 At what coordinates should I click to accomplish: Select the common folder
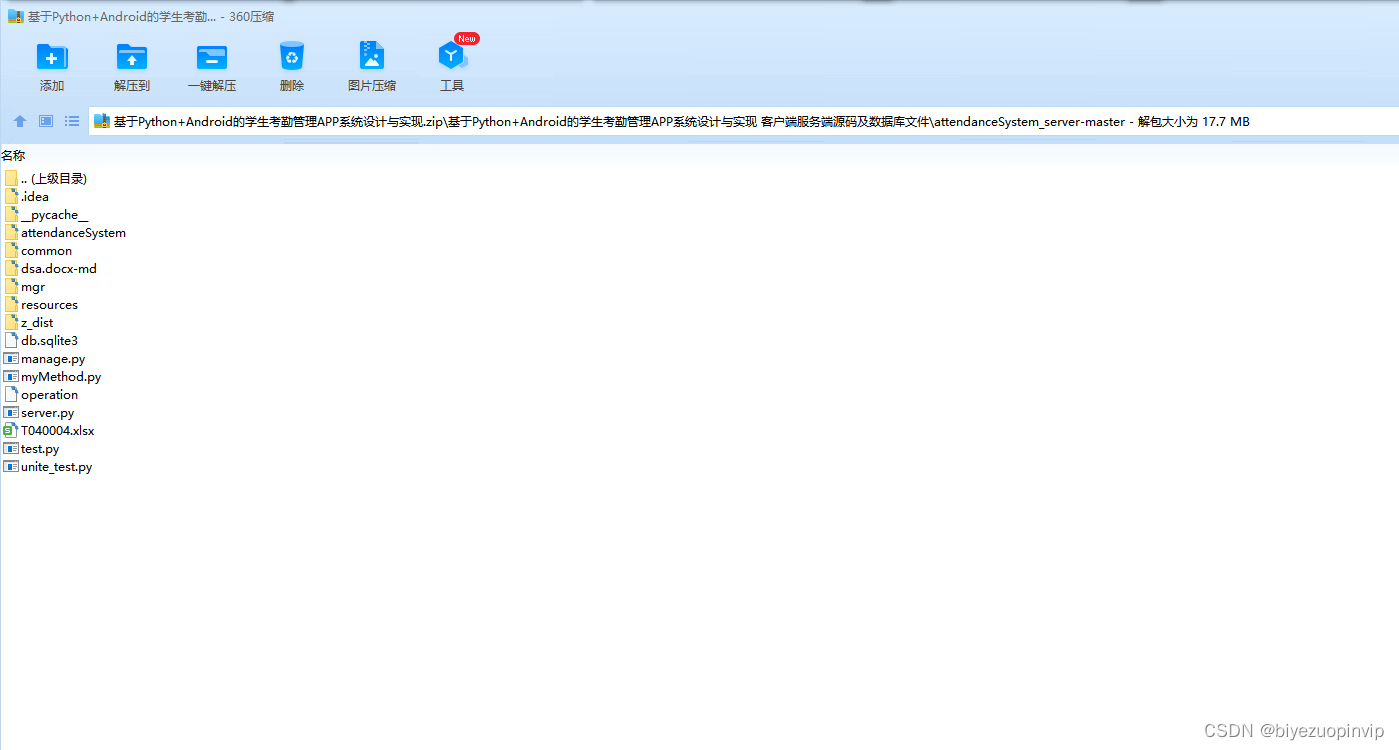tap(39, 250)
